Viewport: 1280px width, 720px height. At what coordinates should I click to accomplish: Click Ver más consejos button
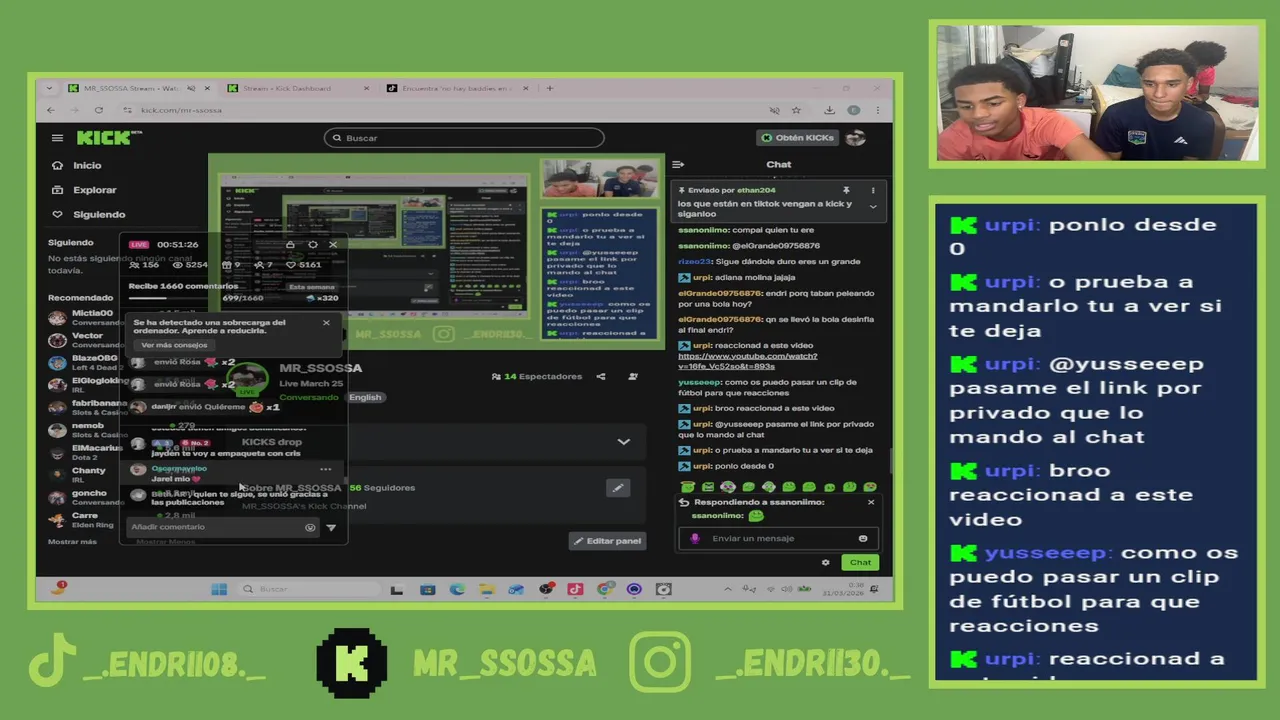pos(174,345)
